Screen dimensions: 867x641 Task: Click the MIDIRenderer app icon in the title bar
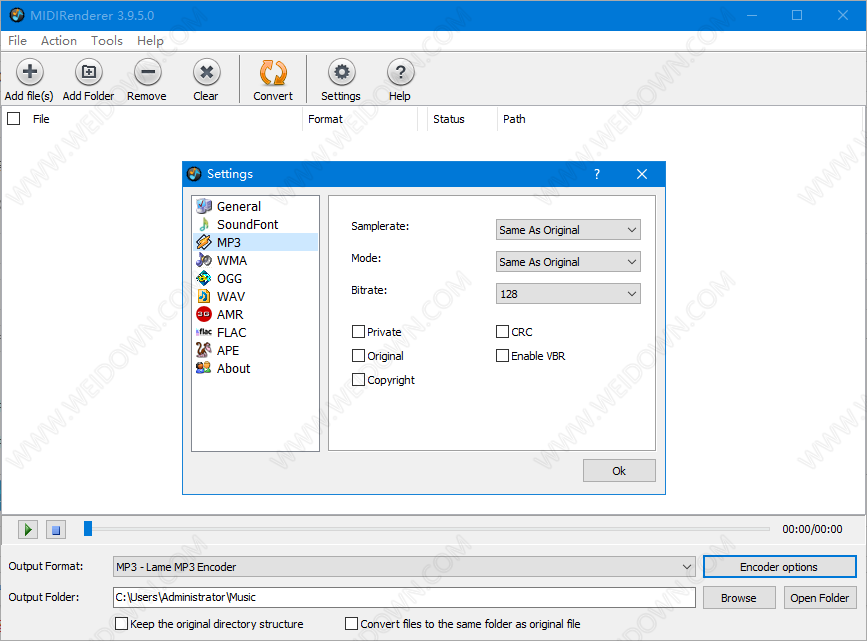point(17,15)
